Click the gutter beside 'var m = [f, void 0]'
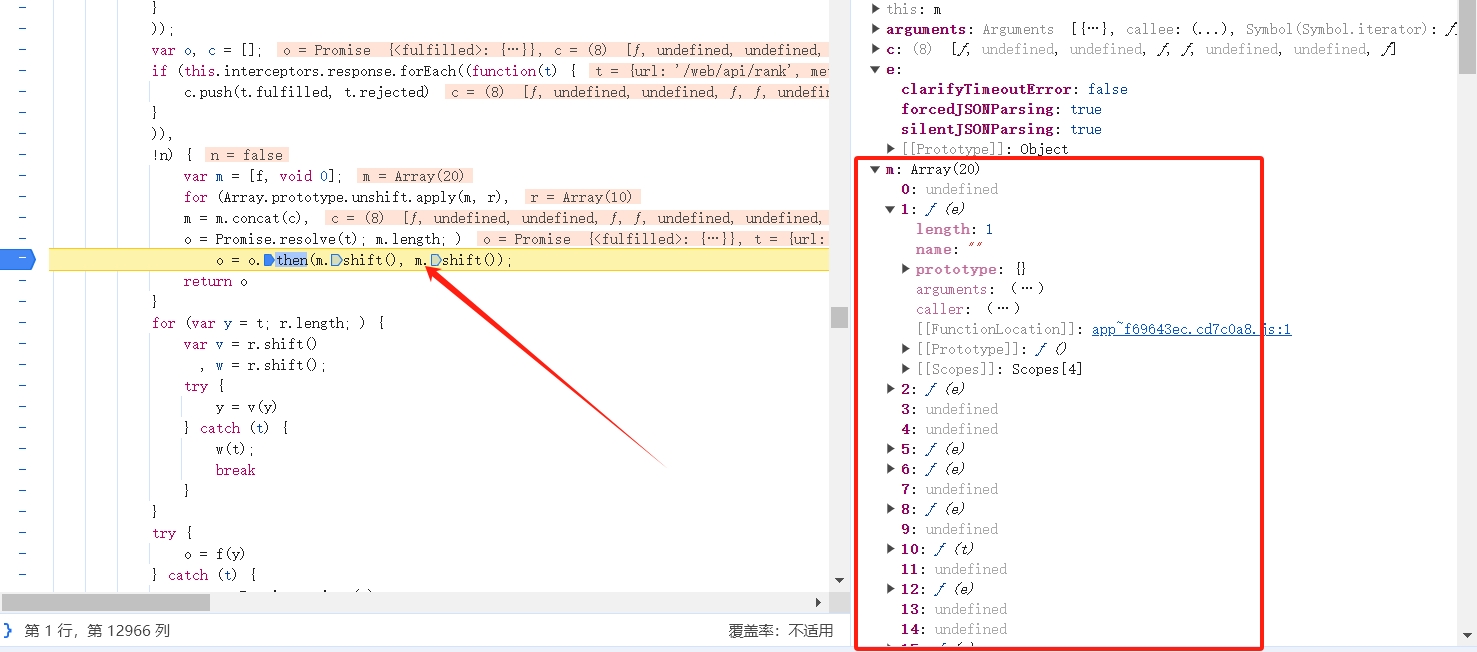Image resolution: width=1477 pixels, height=652 pixels. click(22, 176)
